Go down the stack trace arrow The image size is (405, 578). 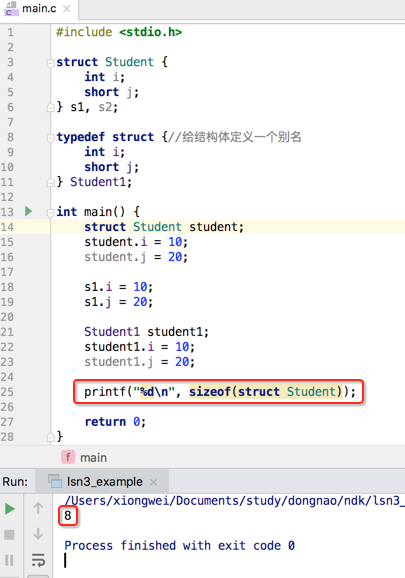pos(38,534)
